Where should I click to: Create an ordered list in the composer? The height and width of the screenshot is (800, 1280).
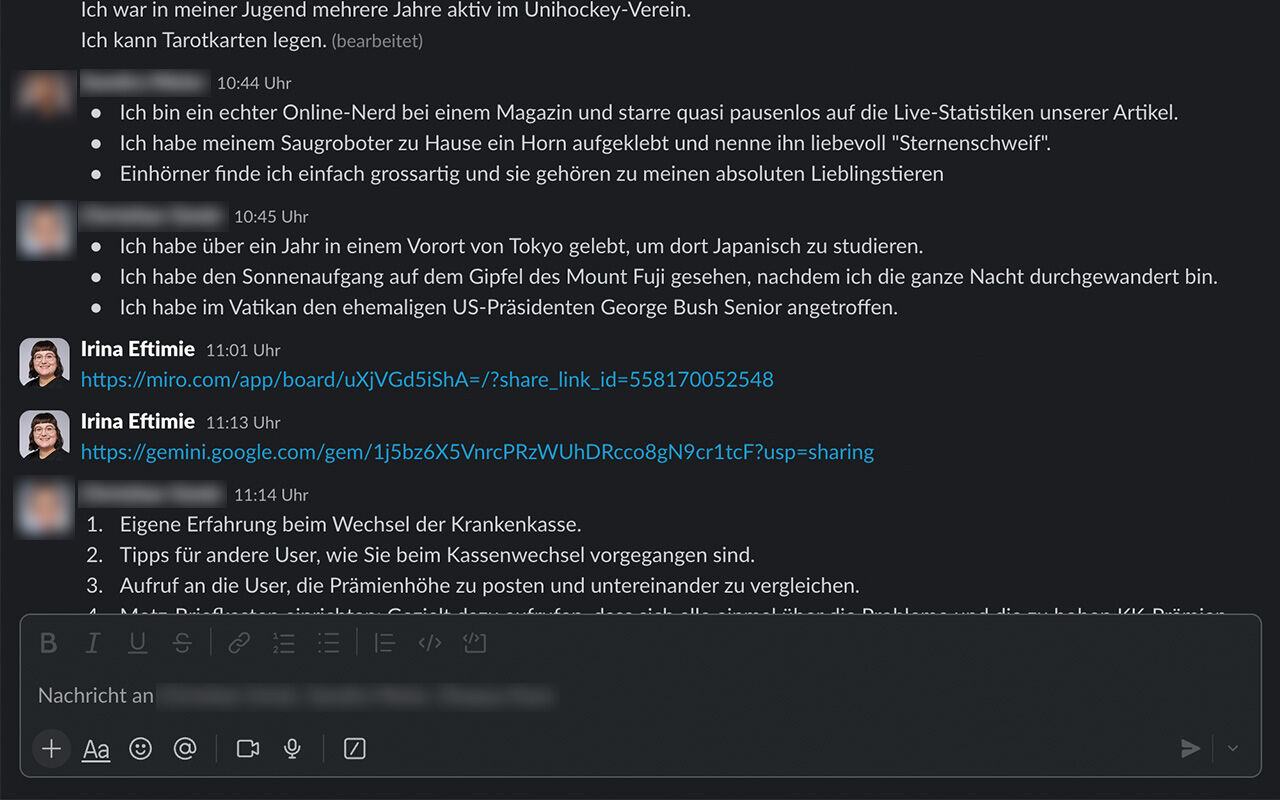tap(284, 643)
